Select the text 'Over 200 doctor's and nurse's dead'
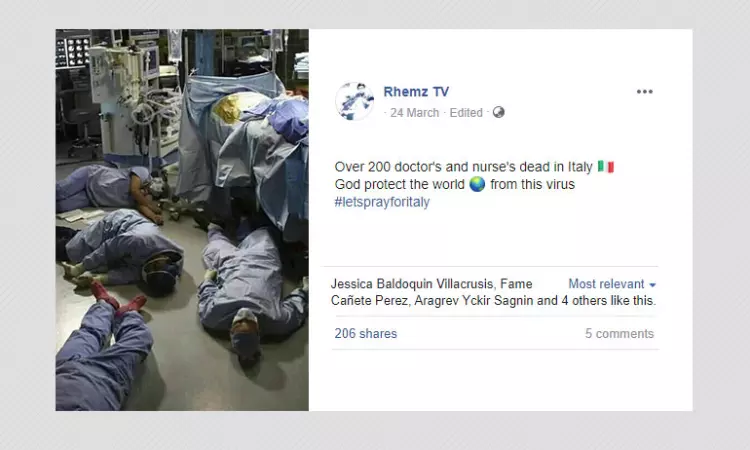Screen dimensions: 750x450 pos(442,167)
